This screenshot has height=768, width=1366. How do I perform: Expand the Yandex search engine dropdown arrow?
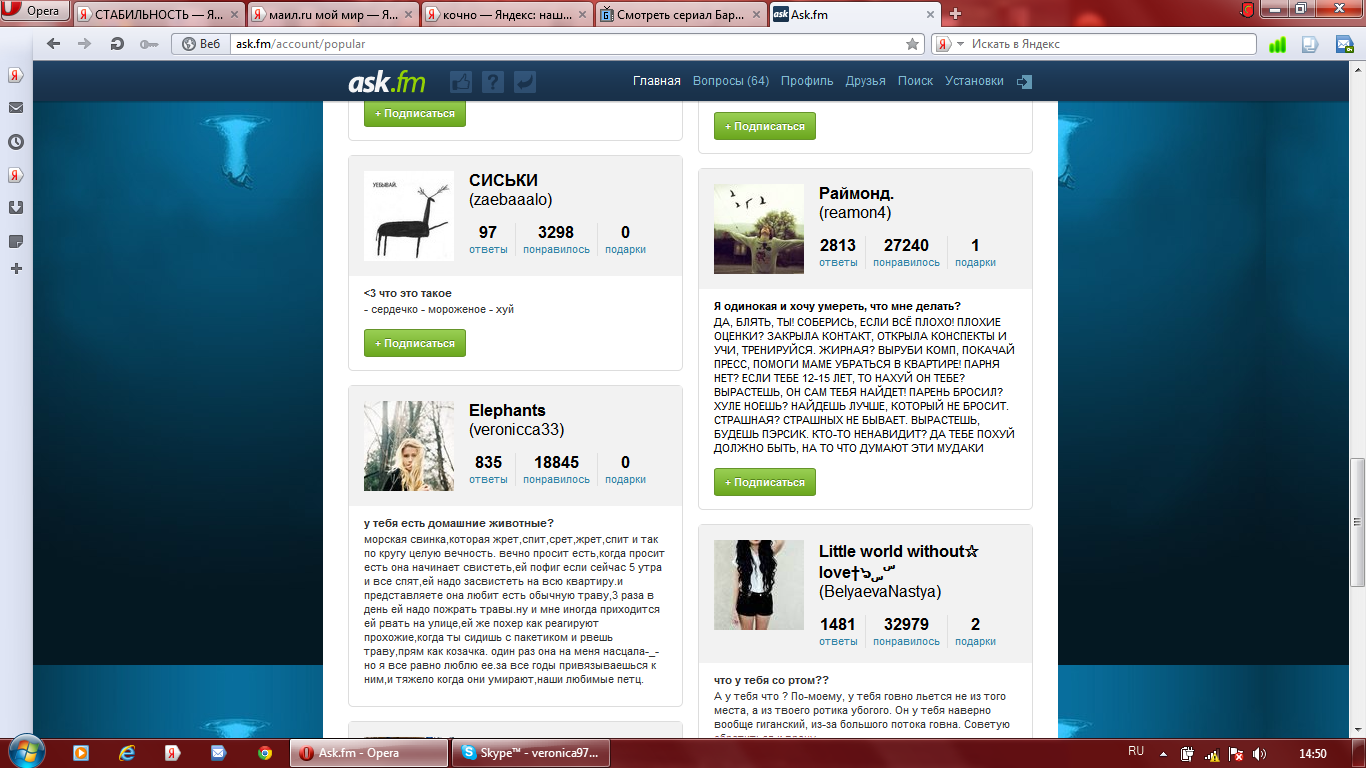(960, 44)
